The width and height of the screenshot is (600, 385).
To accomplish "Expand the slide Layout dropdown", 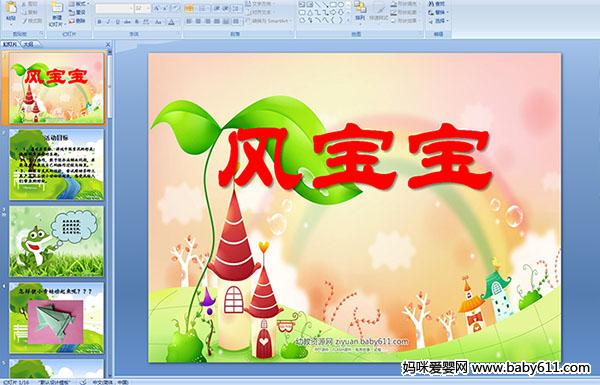I will (78, 4).
